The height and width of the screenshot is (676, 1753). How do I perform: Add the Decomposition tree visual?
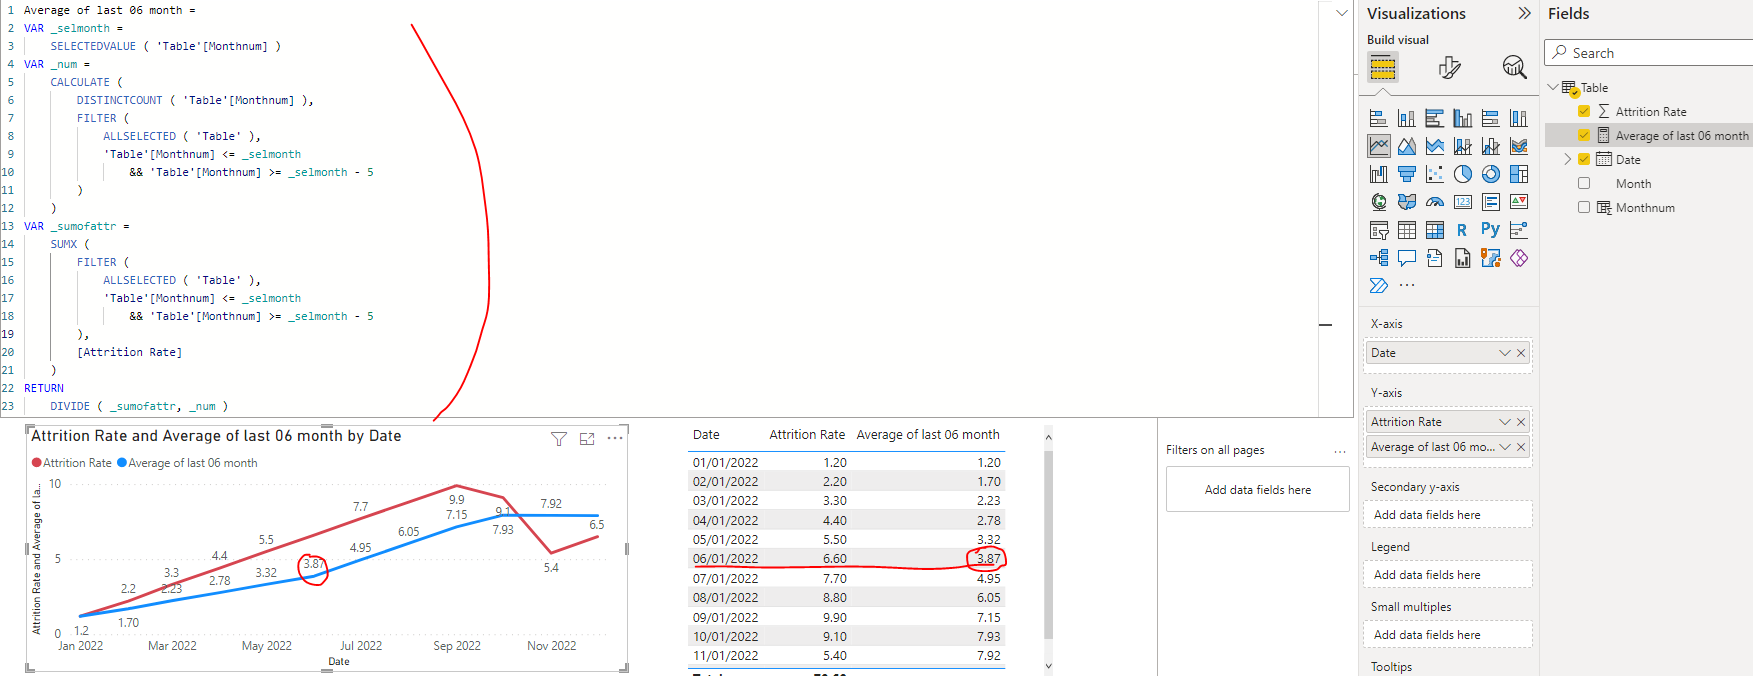(x=1379, y=258)
